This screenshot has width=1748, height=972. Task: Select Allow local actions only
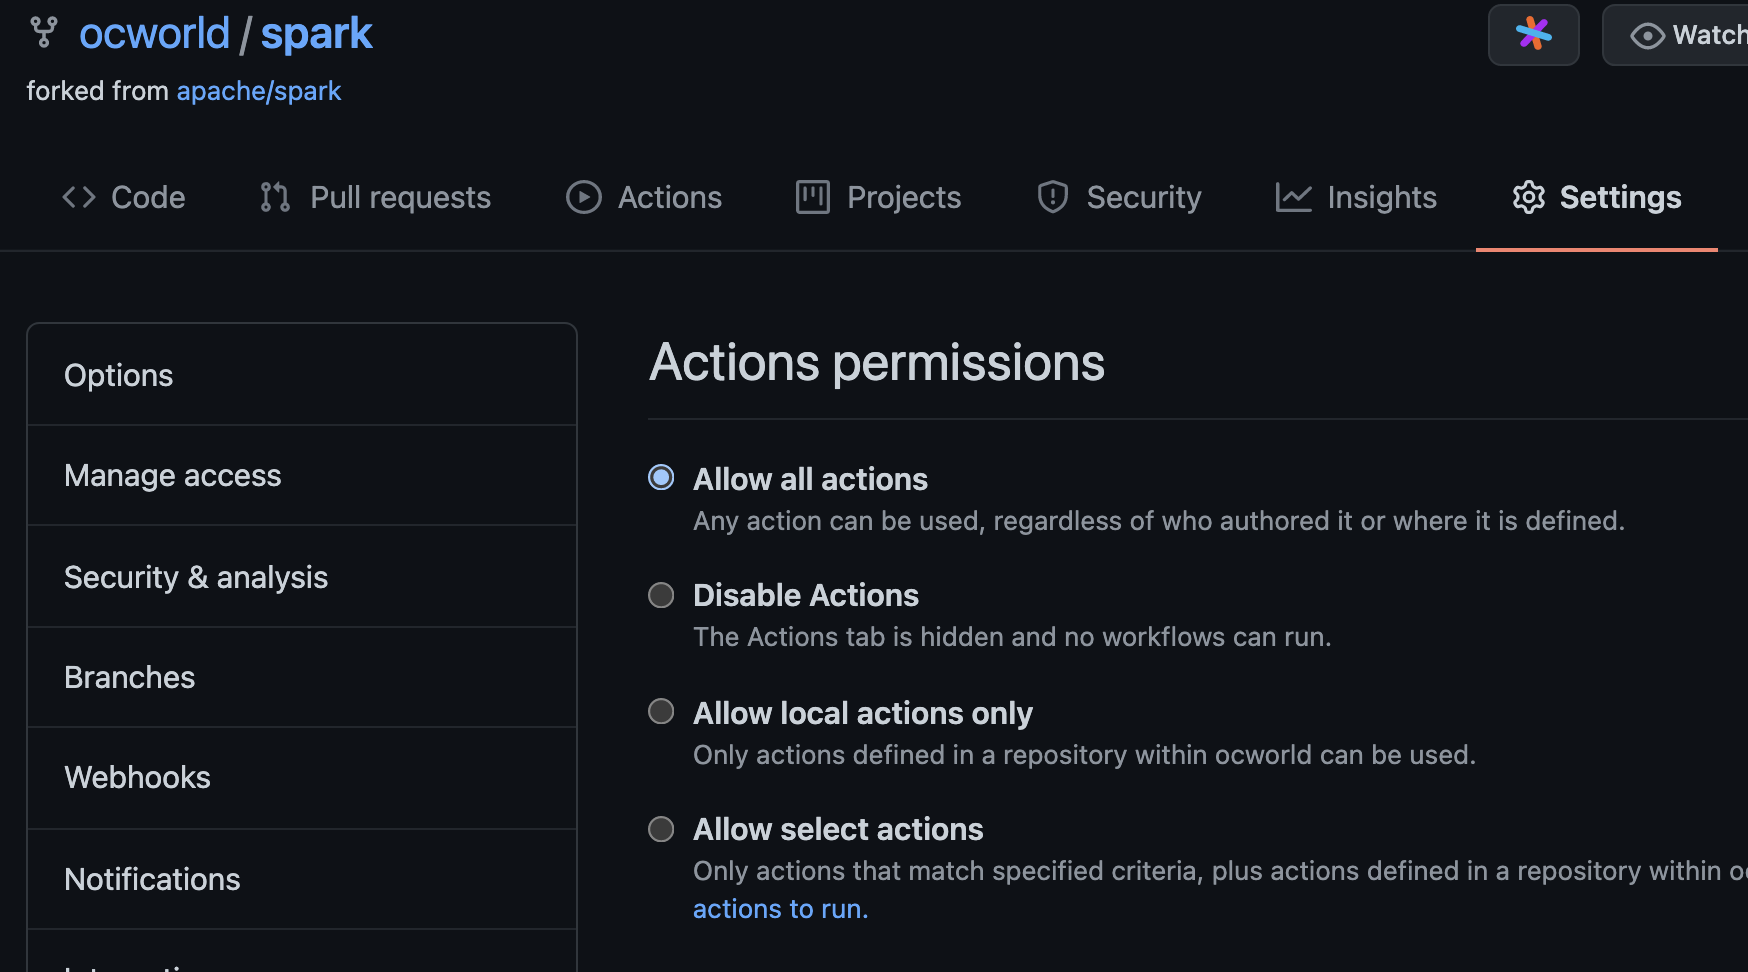click(x=661, y=712)
